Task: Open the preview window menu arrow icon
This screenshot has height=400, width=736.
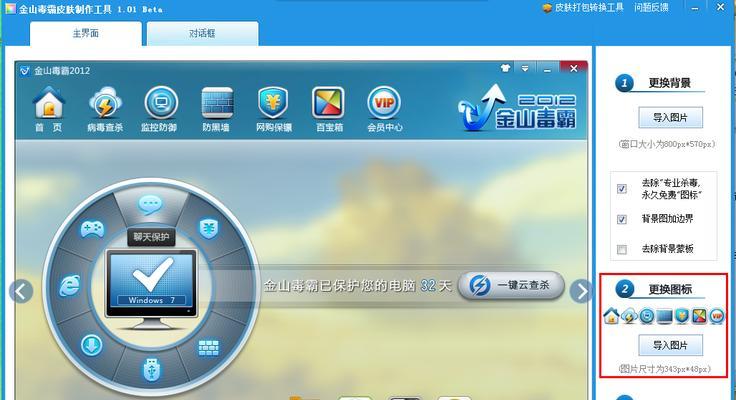Action: point(525,69)
